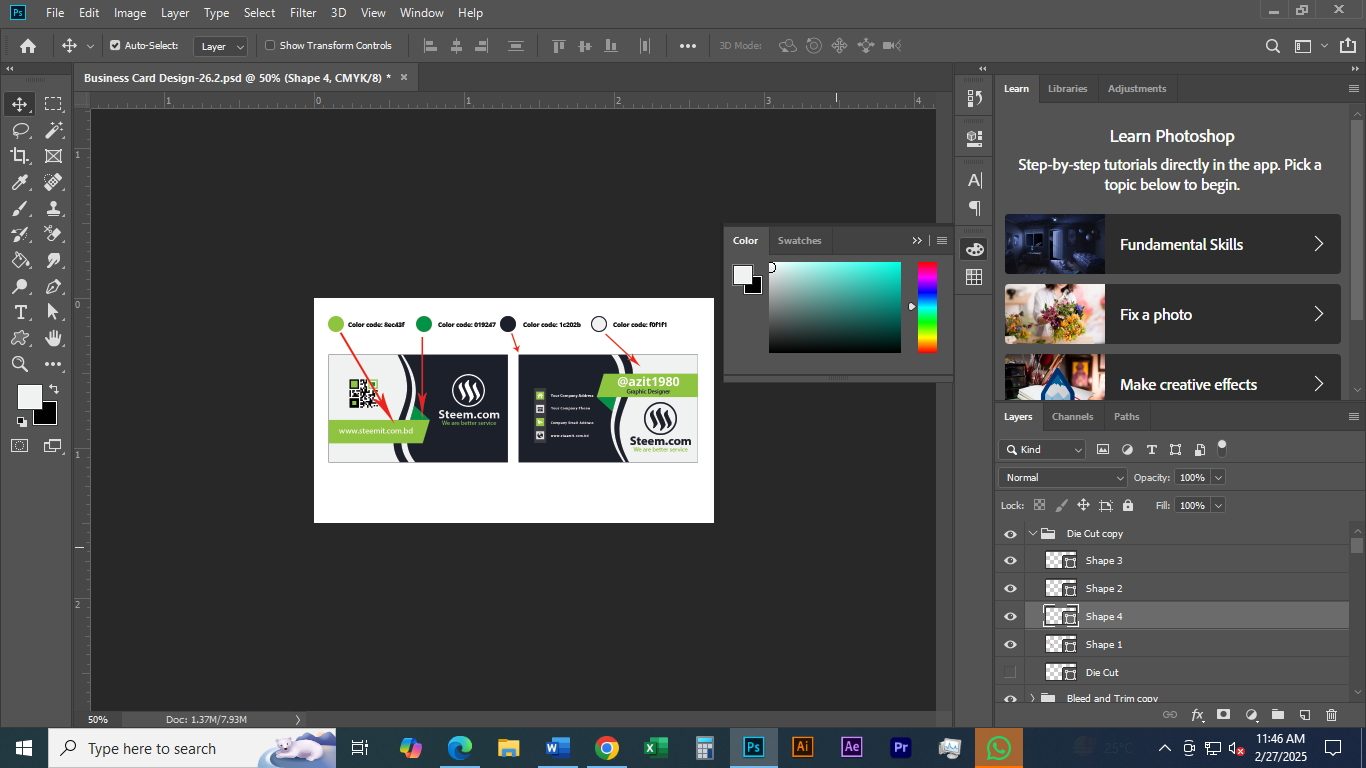Screen dimensions: 1366x768
Task: Open the Window menu
Action: [x=421, y=13]
